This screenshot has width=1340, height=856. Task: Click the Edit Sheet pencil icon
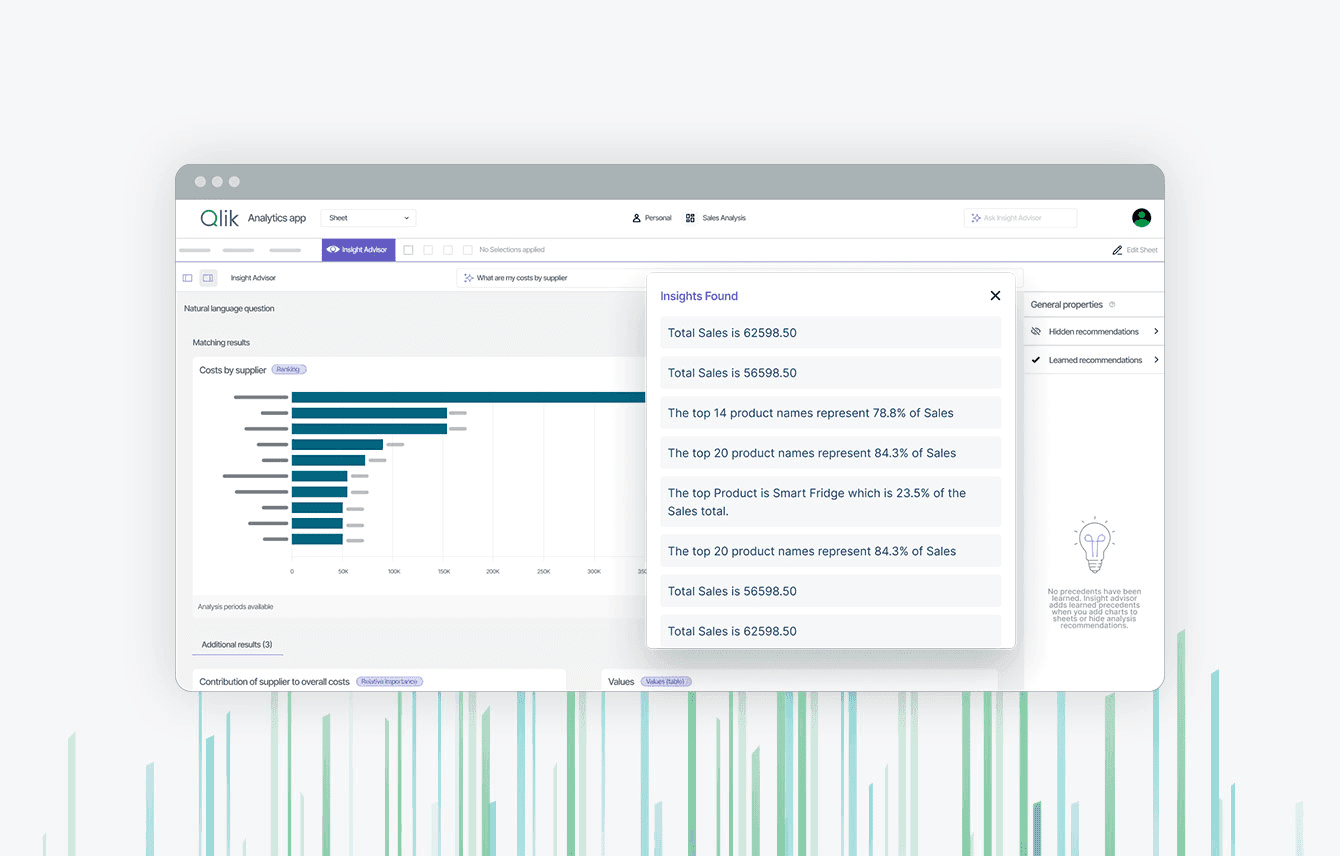(x=1117, y=250)
